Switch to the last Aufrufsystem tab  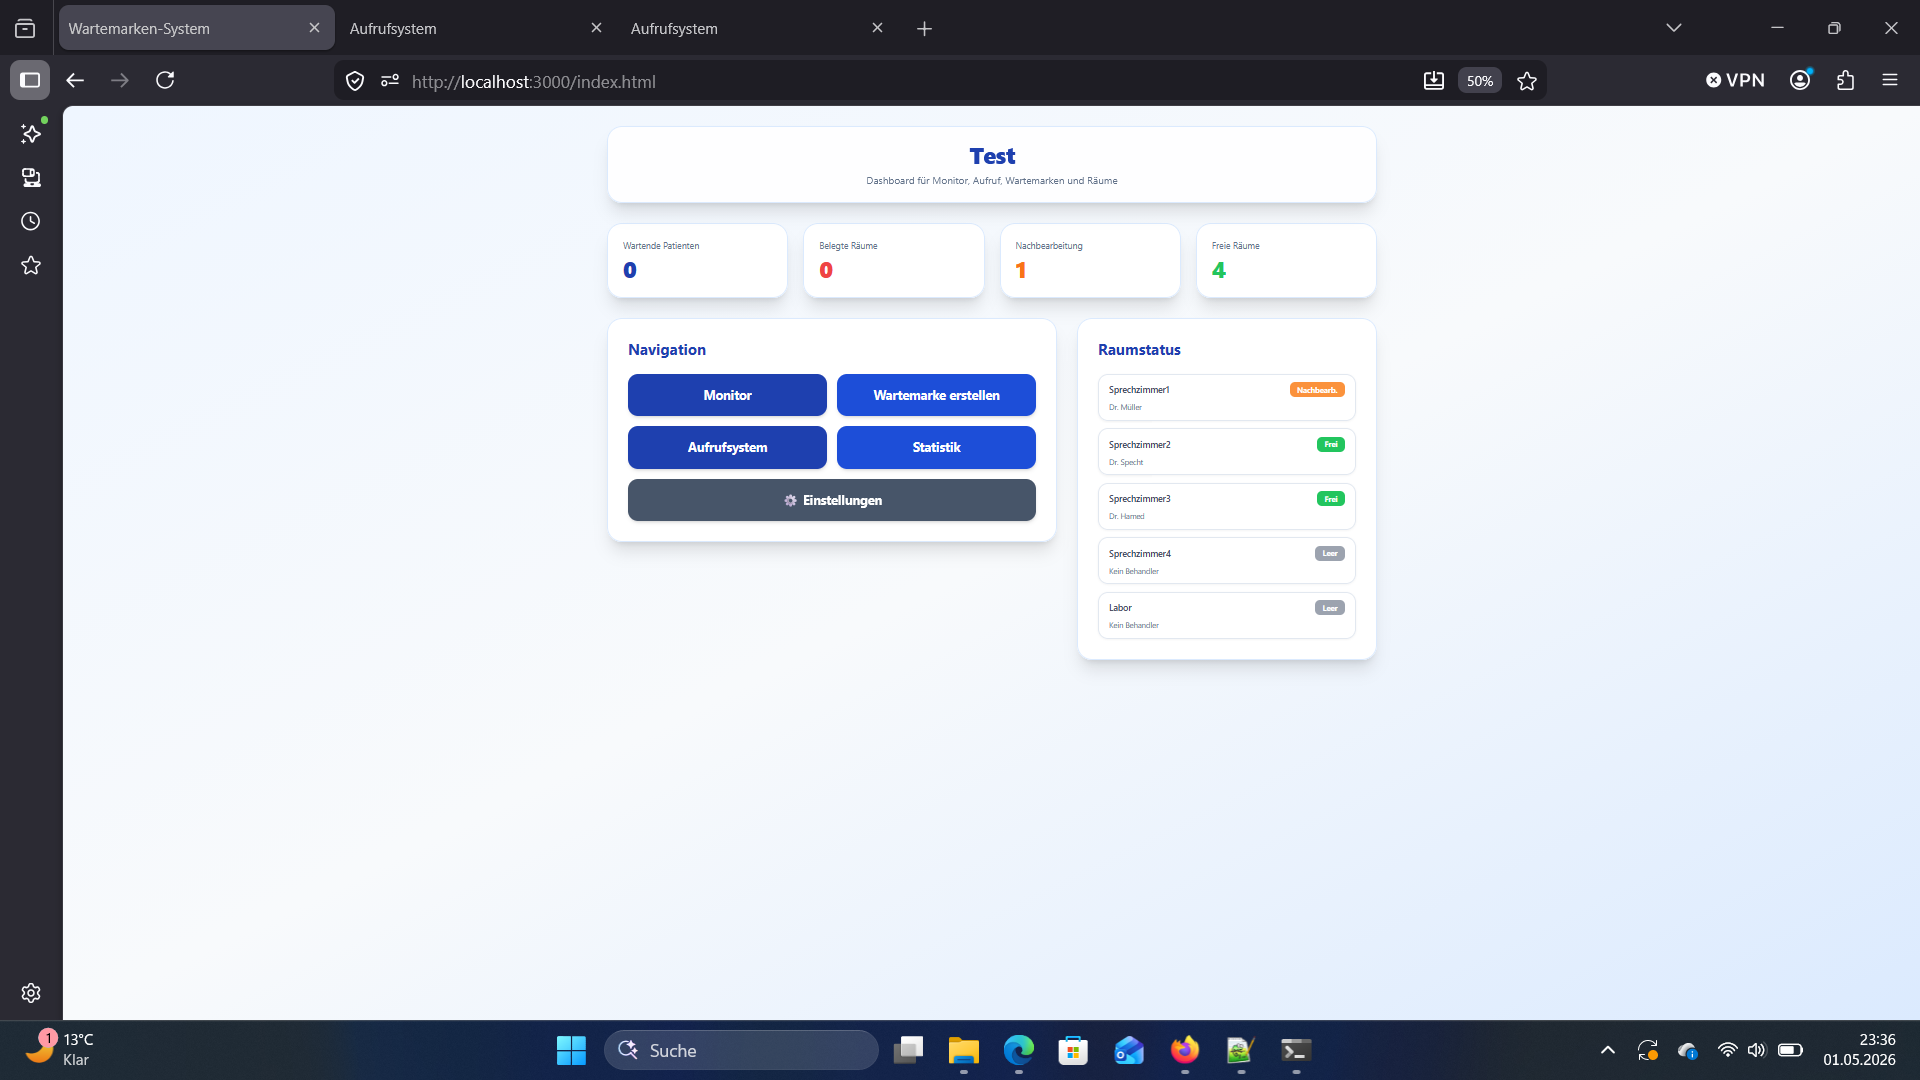[x=757, y=28]
